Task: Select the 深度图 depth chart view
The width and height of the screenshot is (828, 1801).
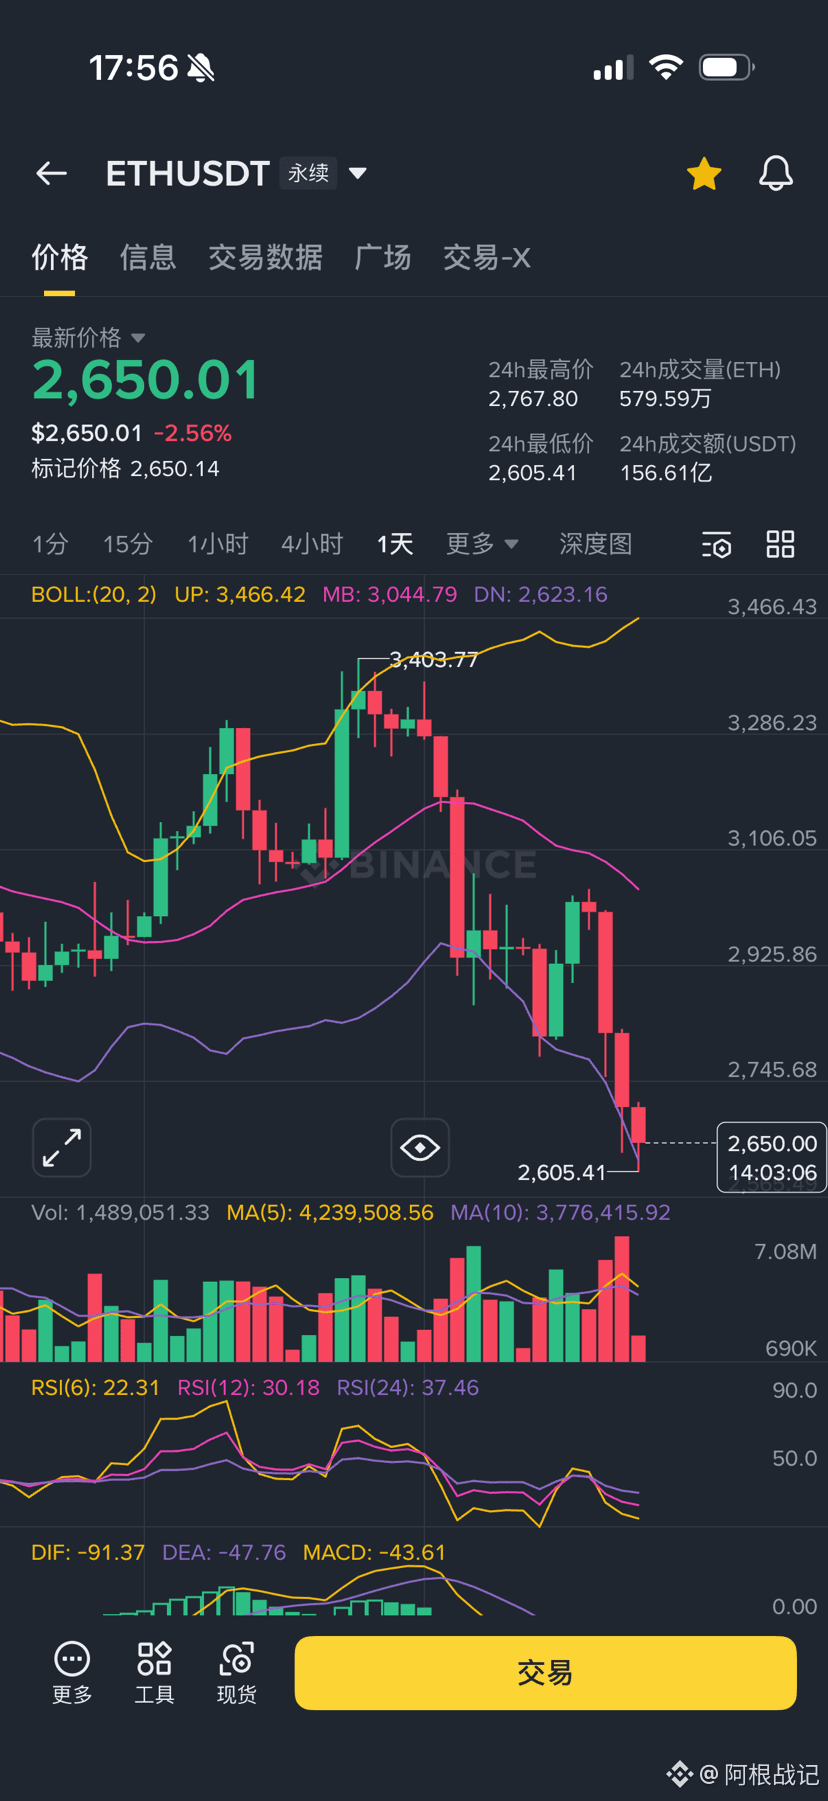Action: point(596,544)
